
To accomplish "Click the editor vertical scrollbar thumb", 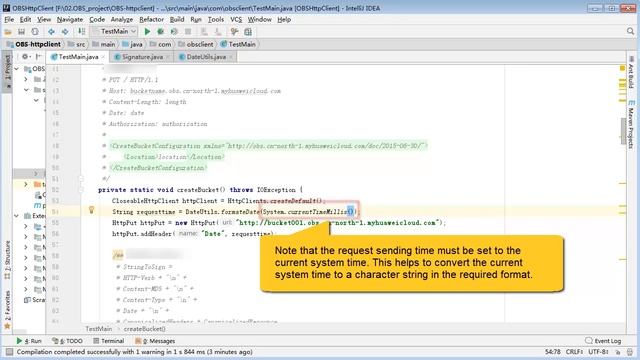I will (x=623, y=131).
